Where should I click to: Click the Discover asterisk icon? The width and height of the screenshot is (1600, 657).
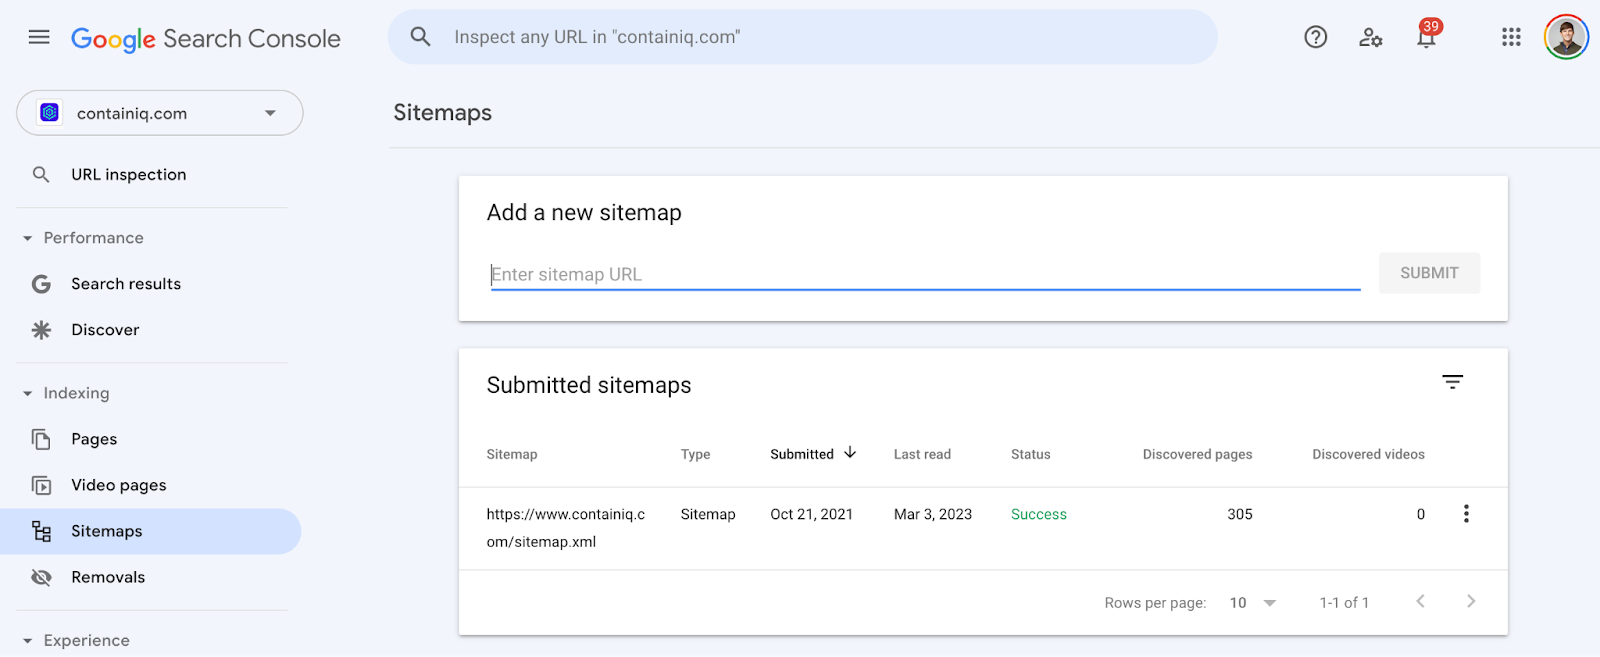coord(41,330)
